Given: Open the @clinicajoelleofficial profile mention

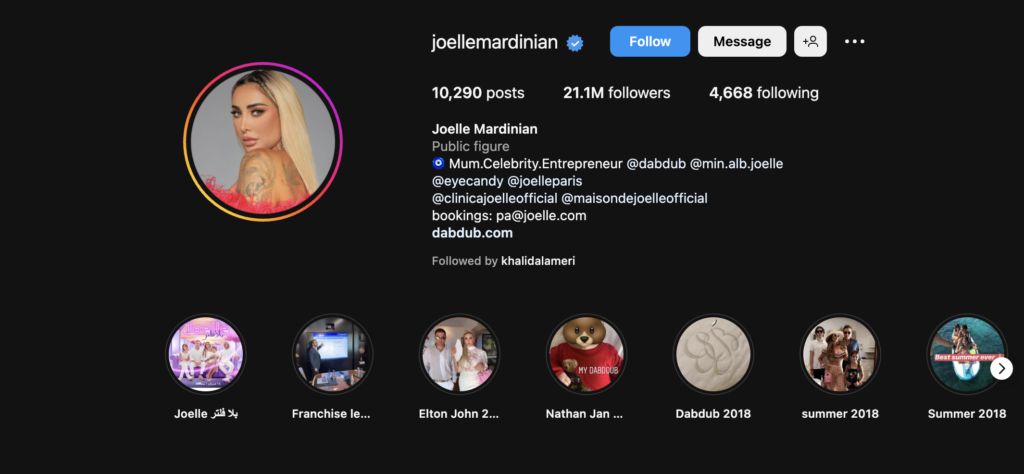Looking at the screenshot, I should coord(494,198).
